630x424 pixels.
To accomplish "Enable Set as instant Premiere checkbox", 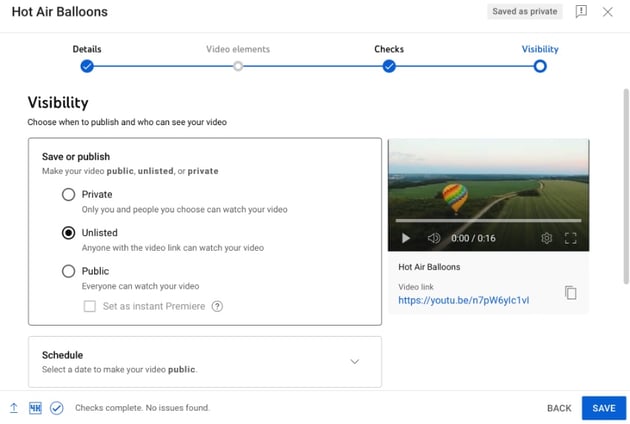I will click(x=90, y=306).
